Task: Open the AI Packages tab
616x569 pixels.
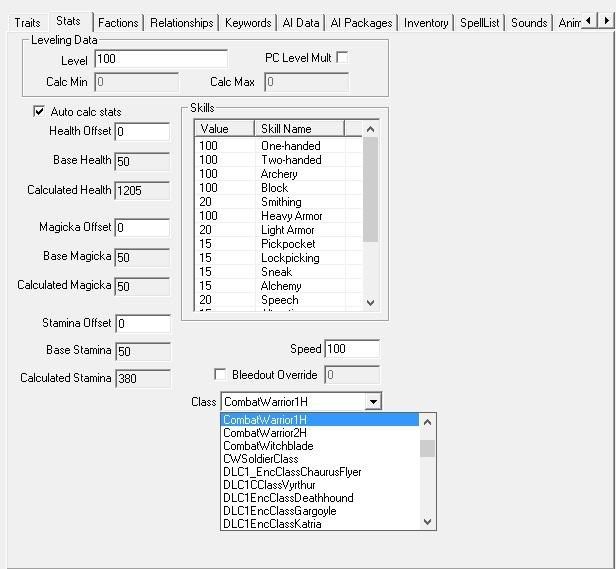Action: point(361,23)
